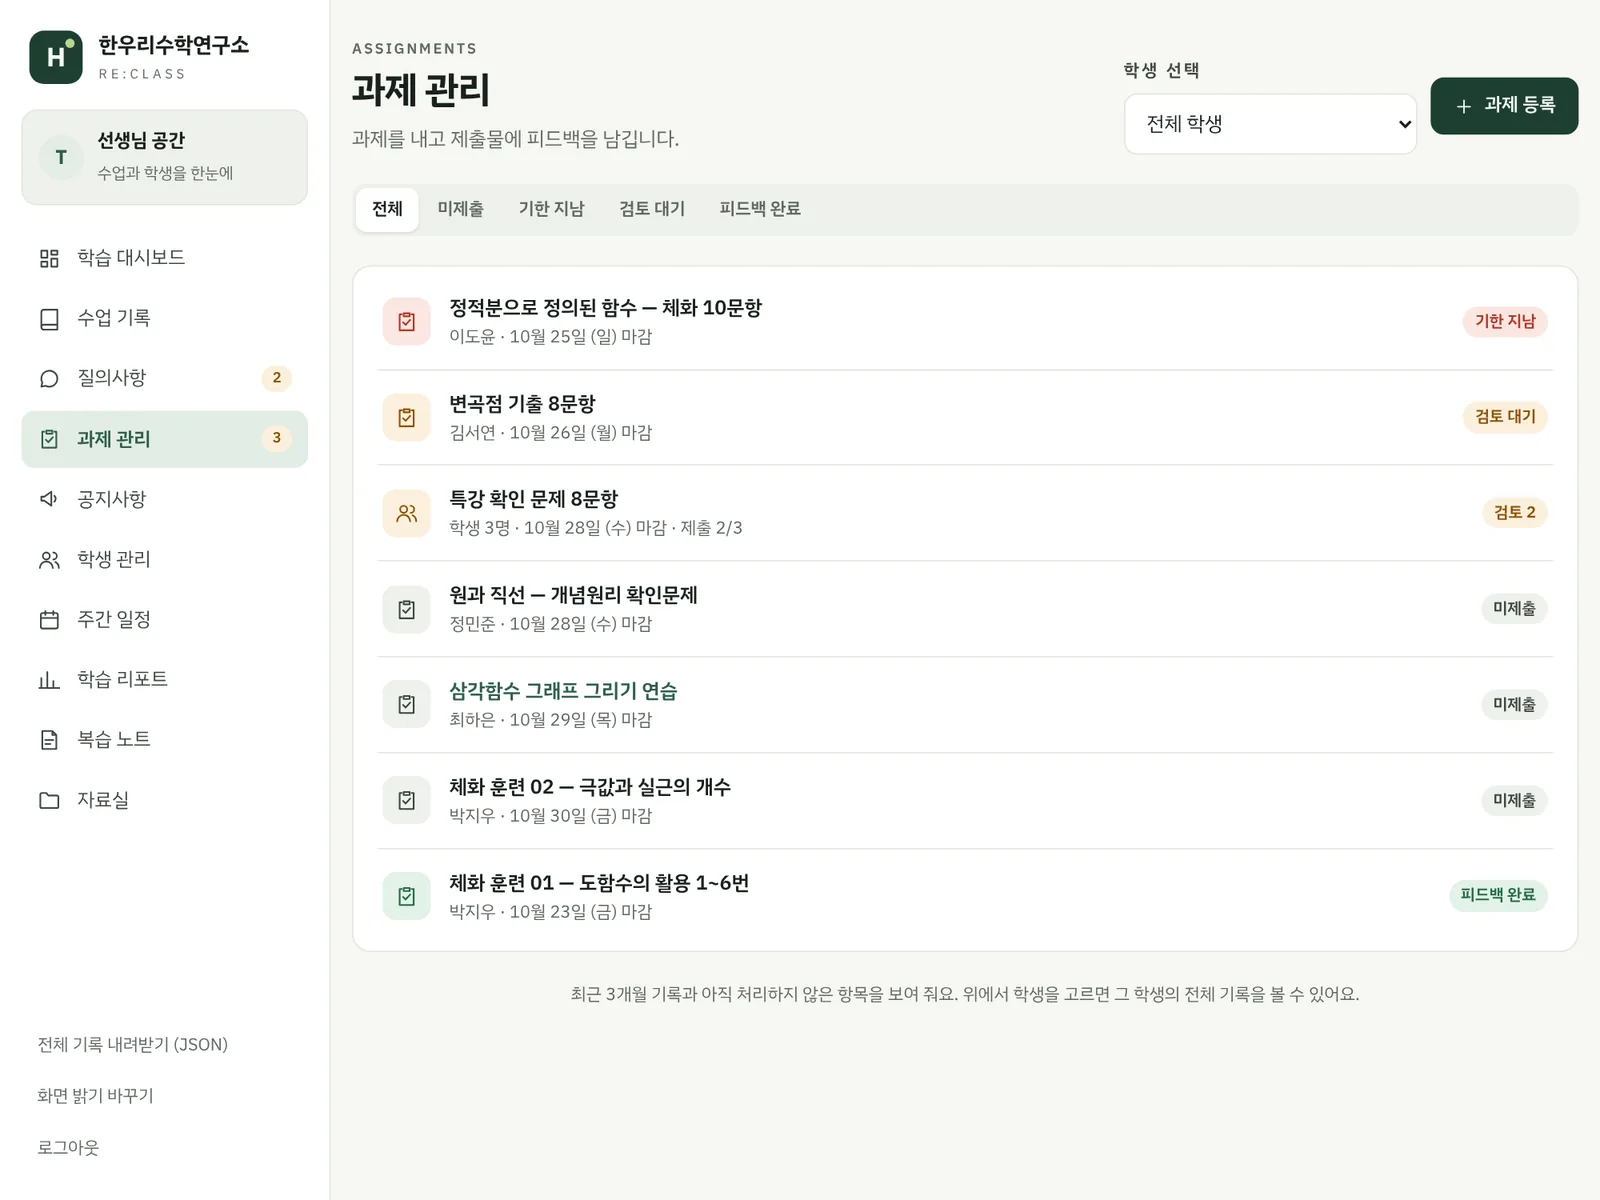
Task: Click the 학생 관리 people icon
Action: click(x=49, y=559)
